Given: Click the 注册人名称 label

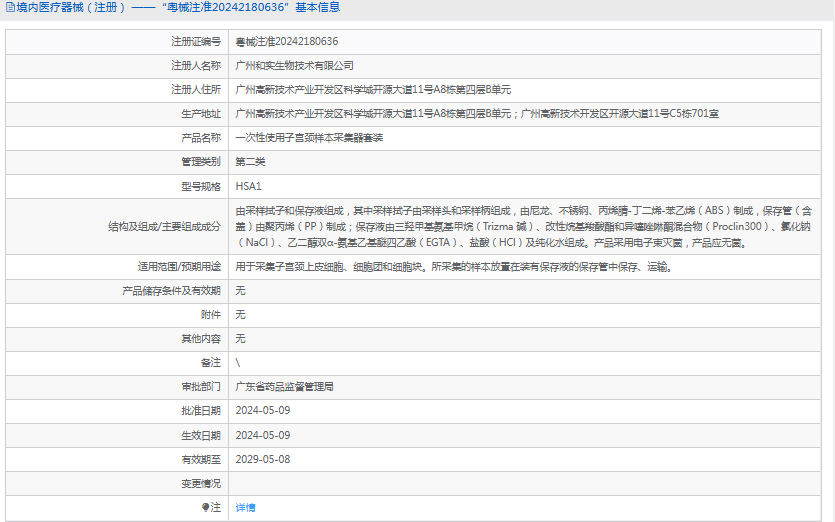Looking at the screenshot, I should pyautogui.click(x=196, y=66).
